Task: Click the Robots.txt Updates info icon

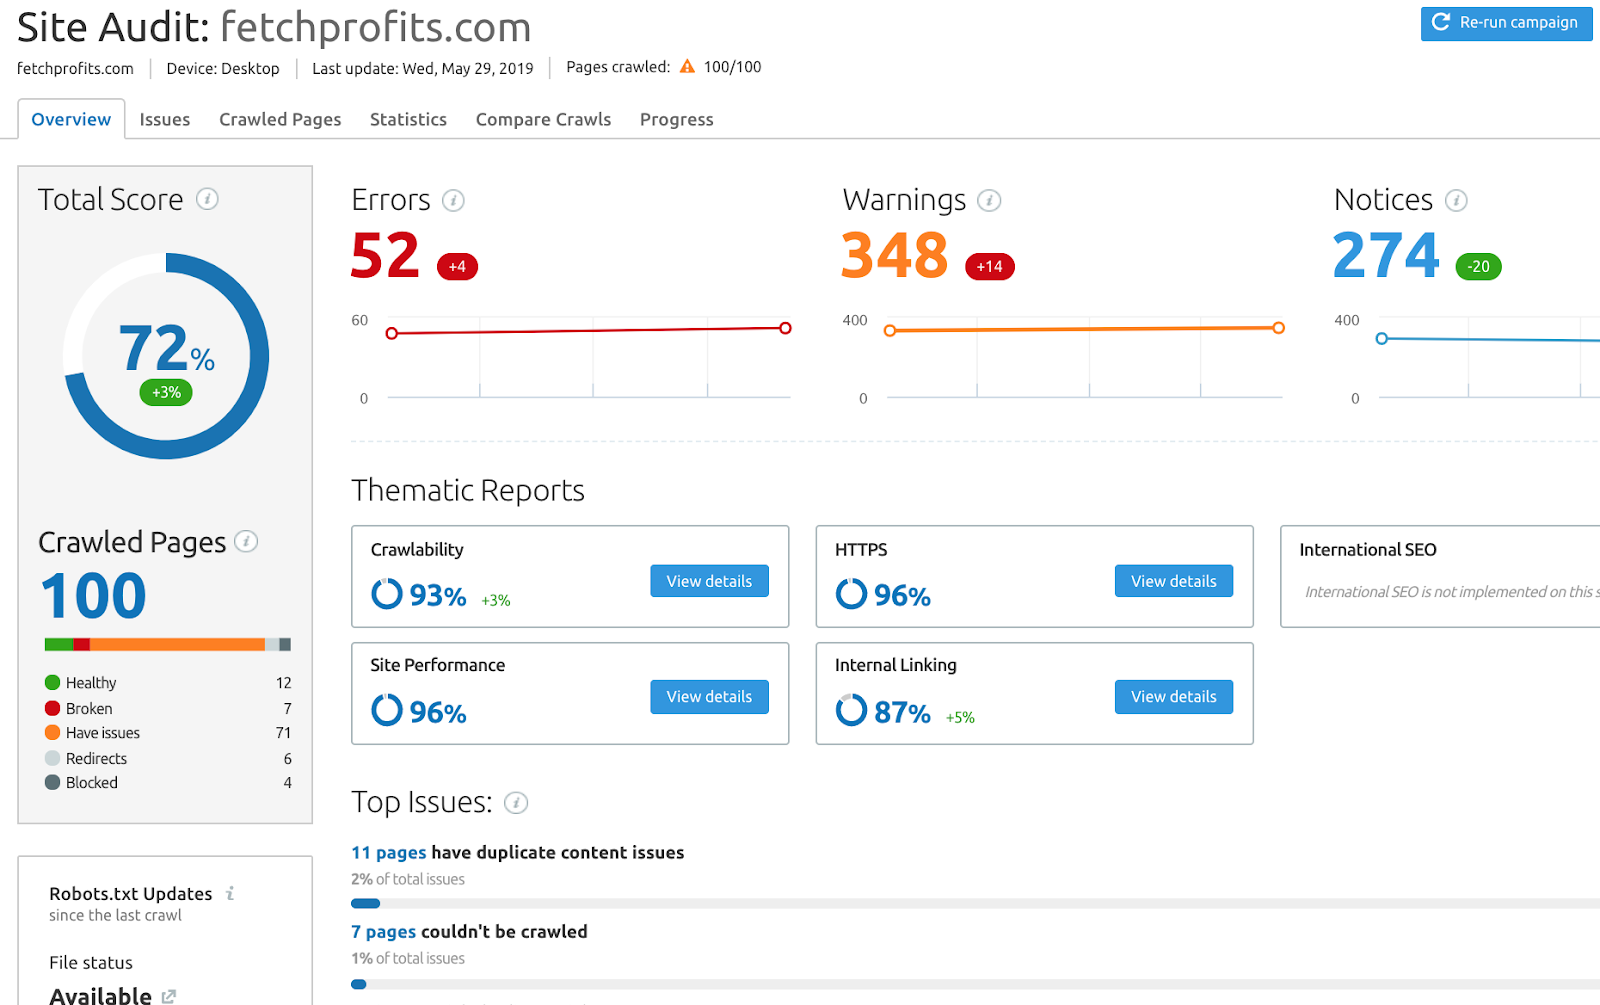Action: click(x=230, y=893)
